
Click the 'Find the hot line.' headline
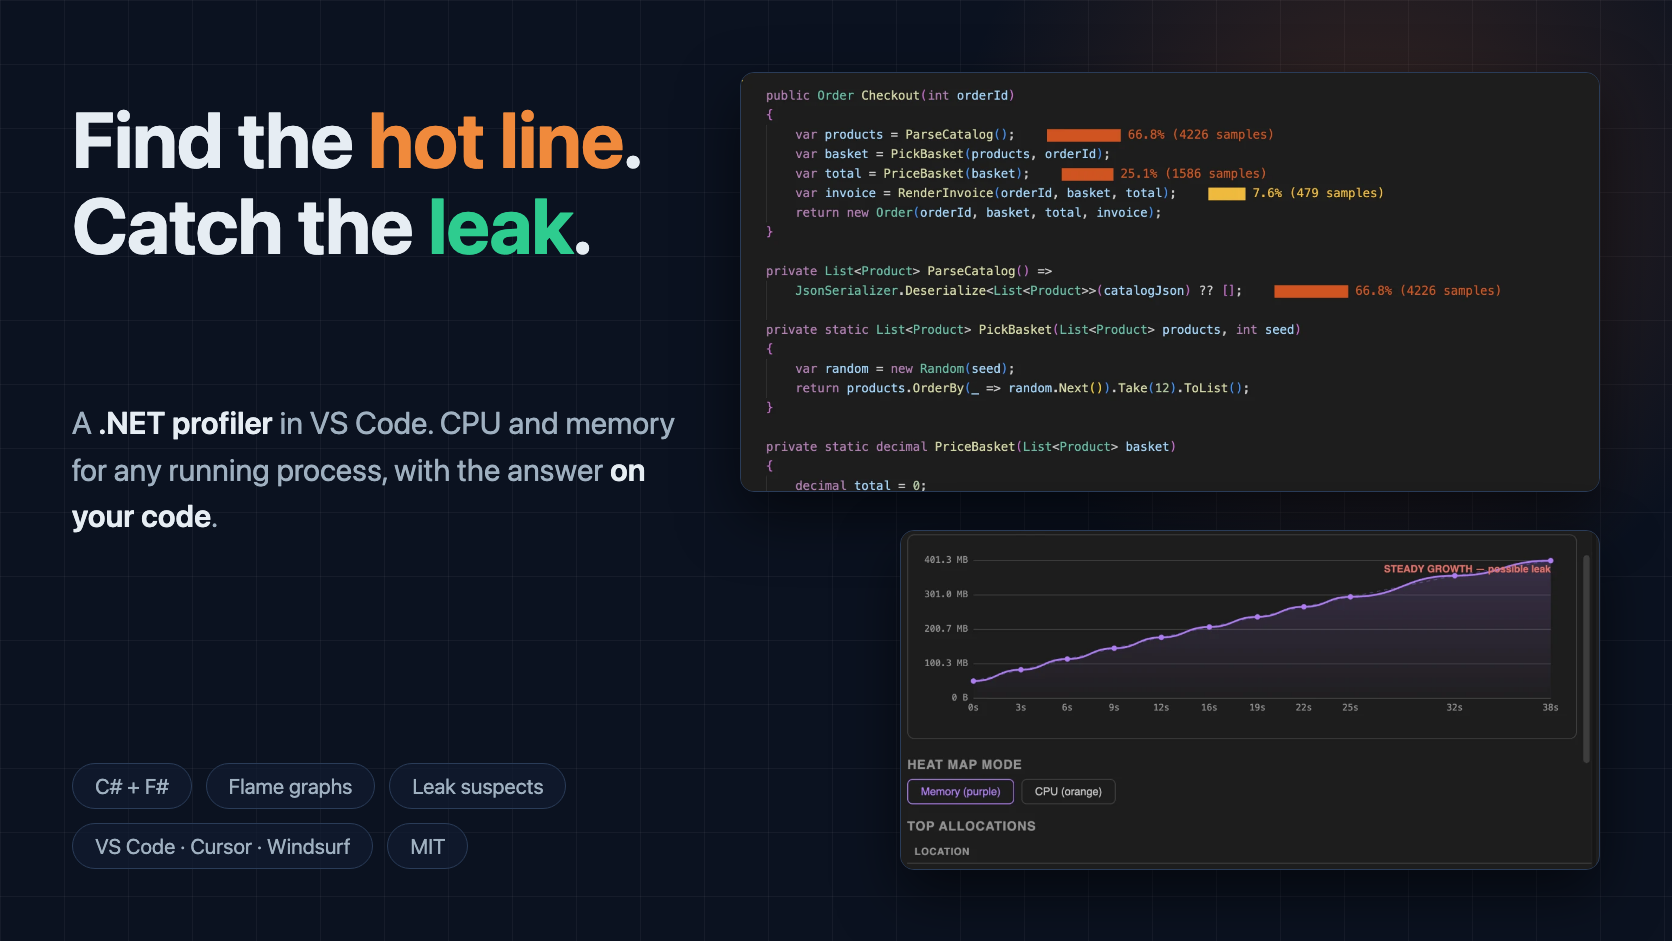[357, 142]
